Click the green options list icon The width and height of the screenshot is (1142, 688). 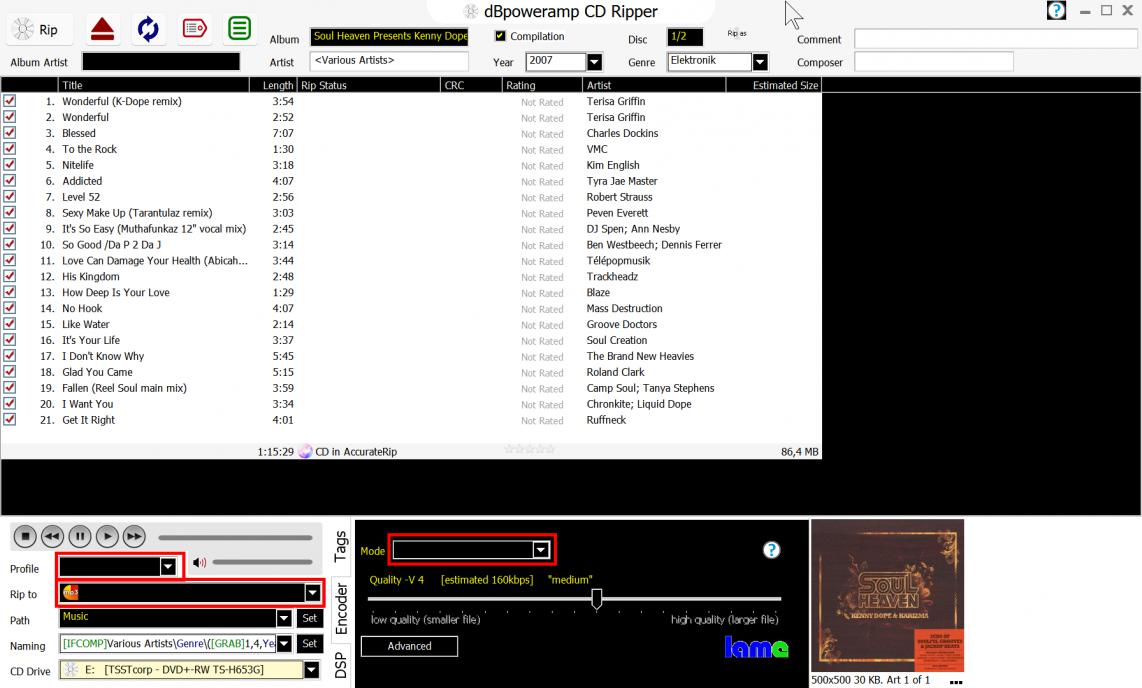pyautogui.click(x=239, y=29)
